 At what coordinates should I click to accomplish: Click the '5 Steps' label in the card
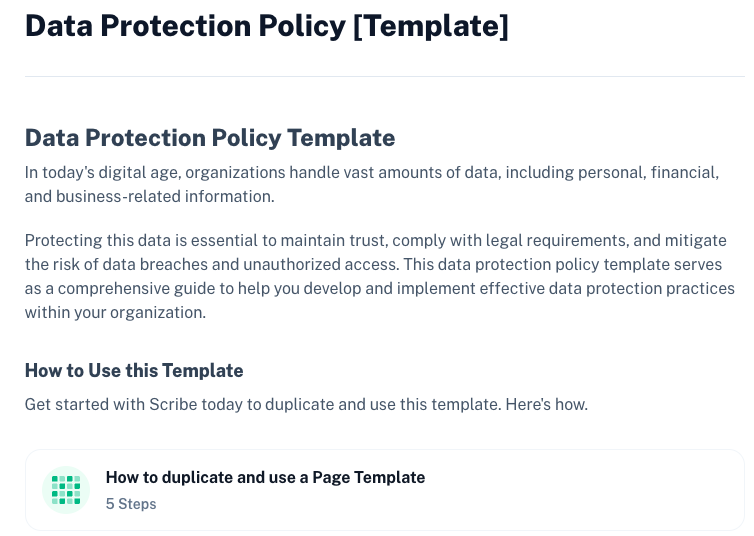point(131,504)
